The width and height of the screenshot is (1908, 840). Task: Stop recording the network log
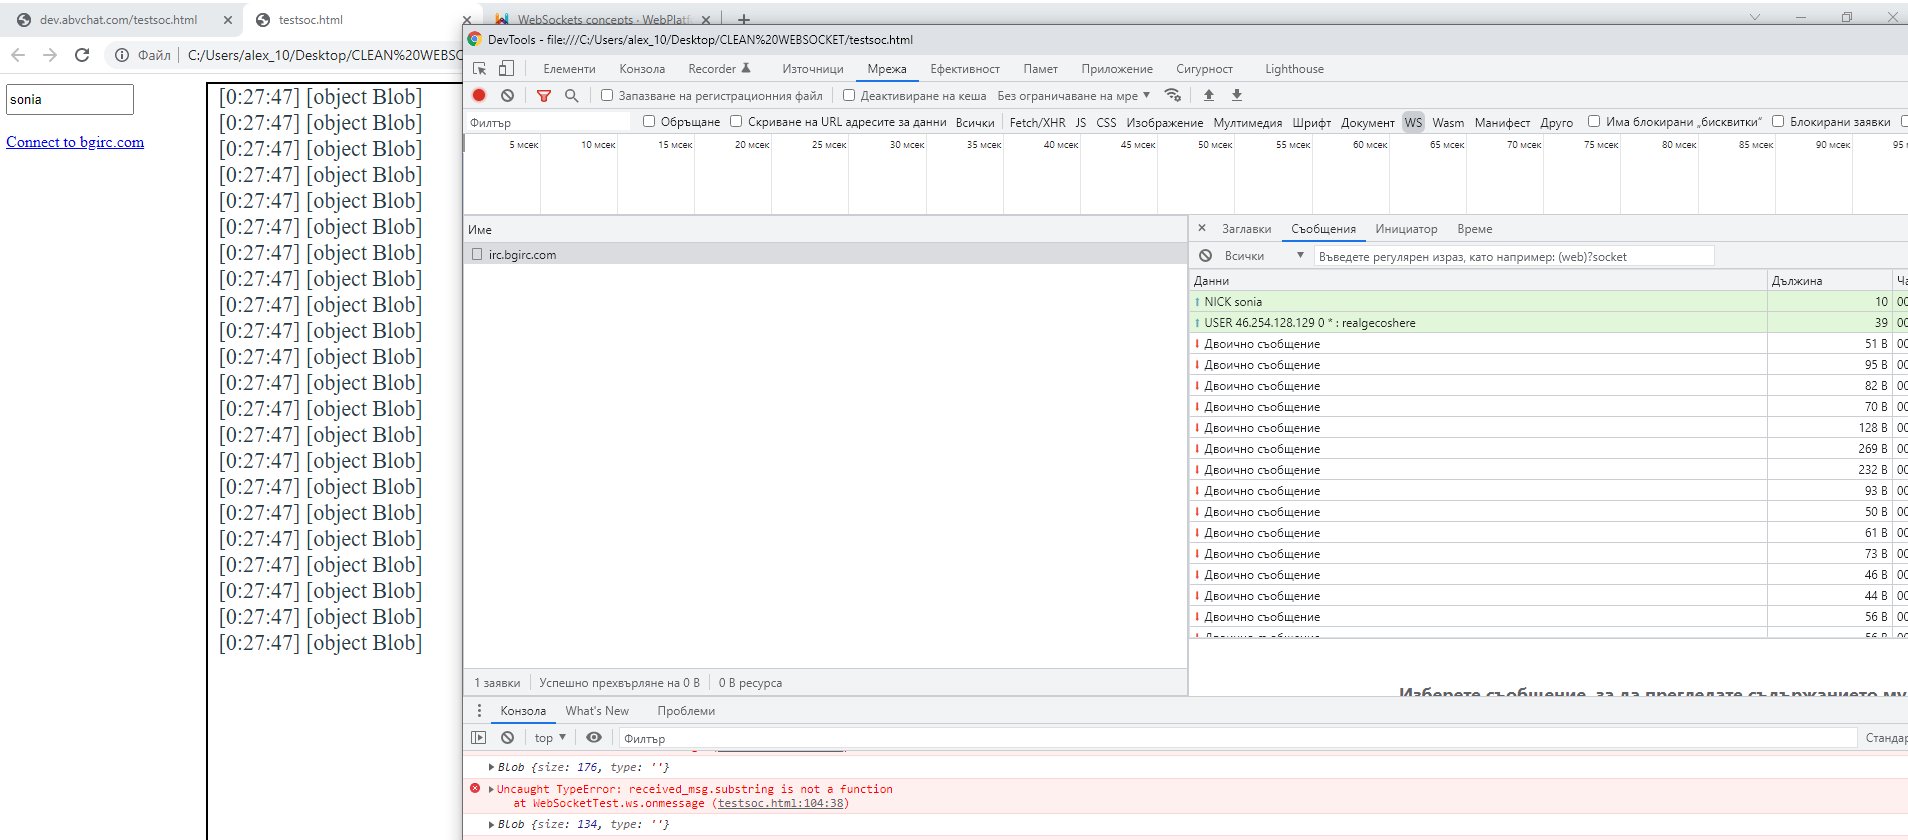[479, 95]
